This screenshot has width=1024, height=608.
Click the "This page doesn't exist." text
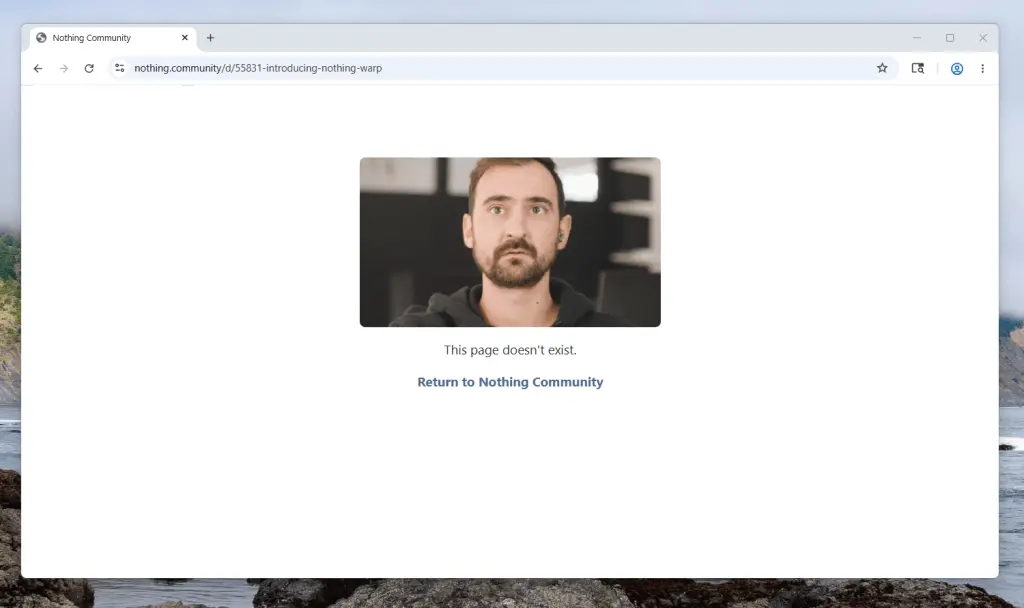[x=510, y=350]
